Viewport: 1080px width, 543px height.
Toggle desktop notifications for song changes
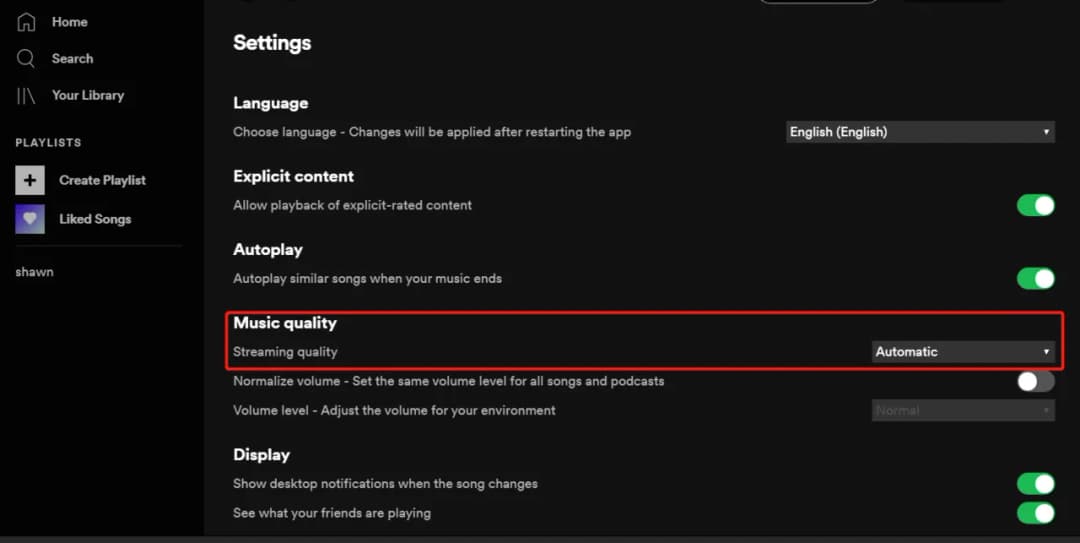tap(1035, 484)
